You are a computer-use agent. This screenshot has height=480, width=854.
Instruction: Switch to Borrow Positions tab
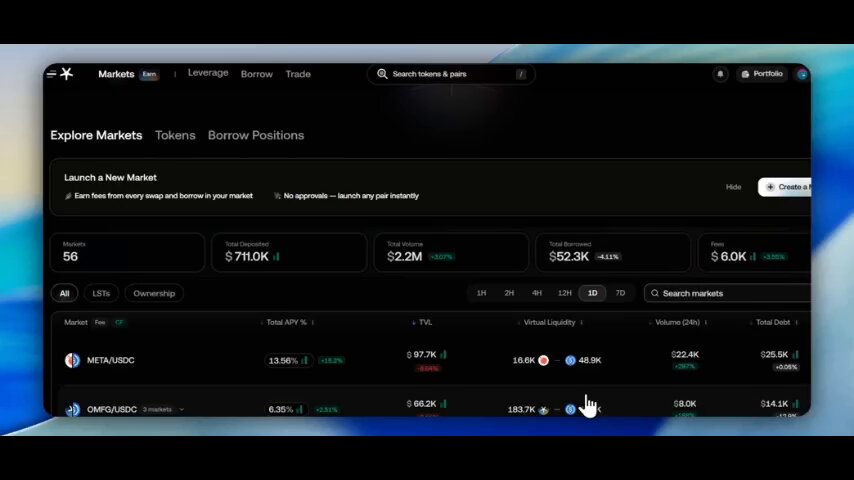coord(256,135)
